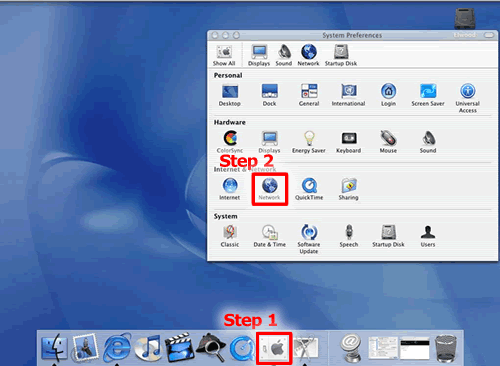Click Show All in the toolbar
Image resolution: width=500 pixels, height=366 pixels.
click(x=224, y=56)
